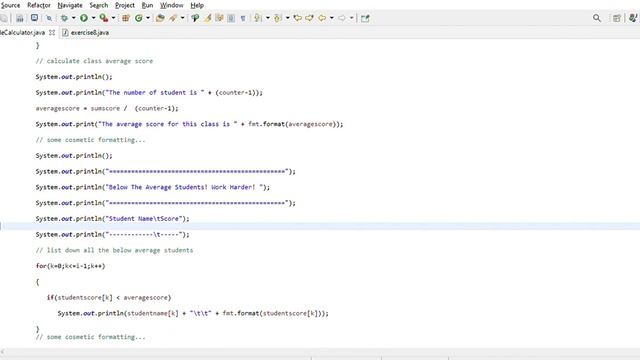
Task: Expand the Back history dropdown
Action: [x=331, y=18]
